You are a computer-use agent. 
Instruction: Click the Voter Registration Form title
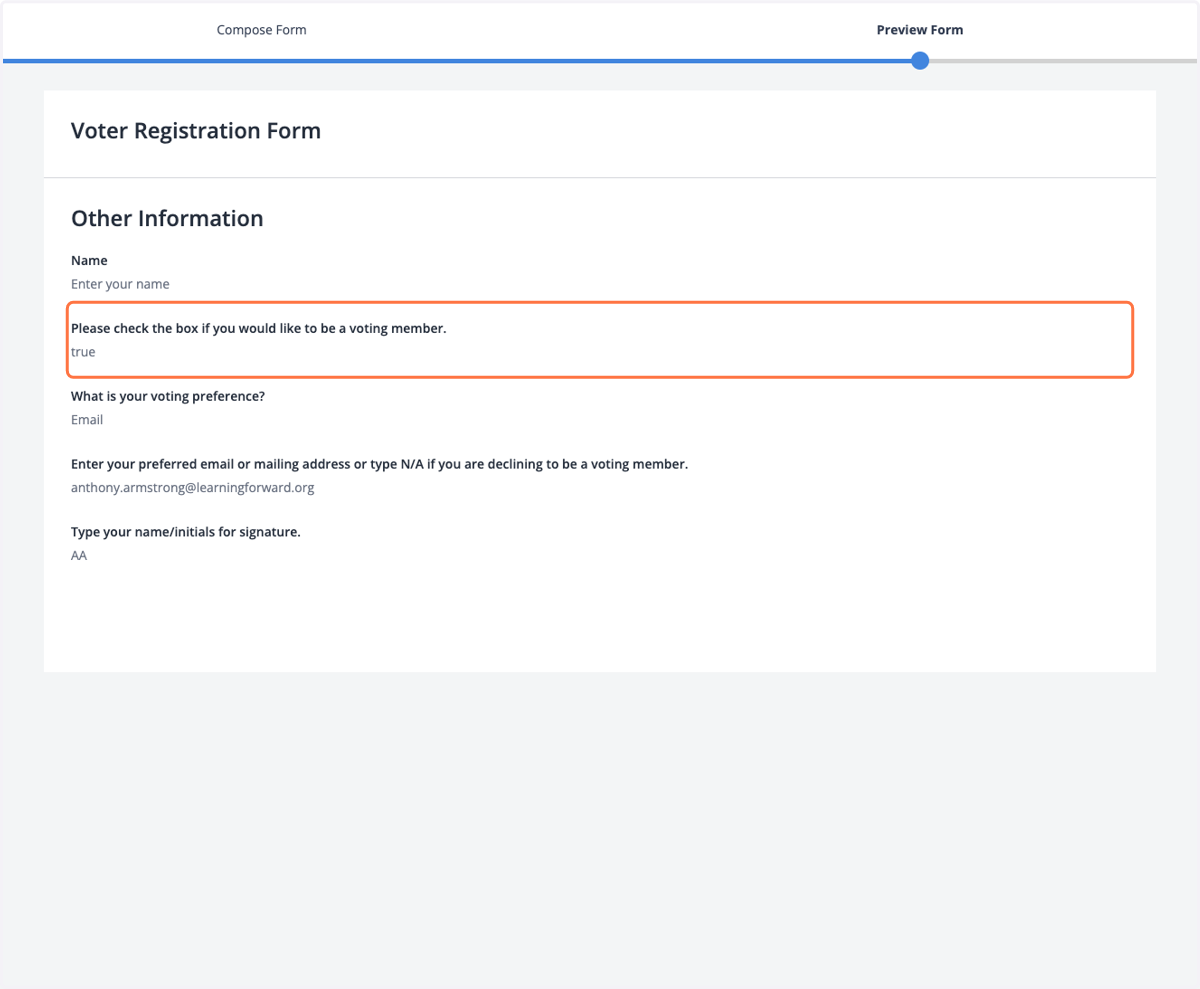pos(196,131)
